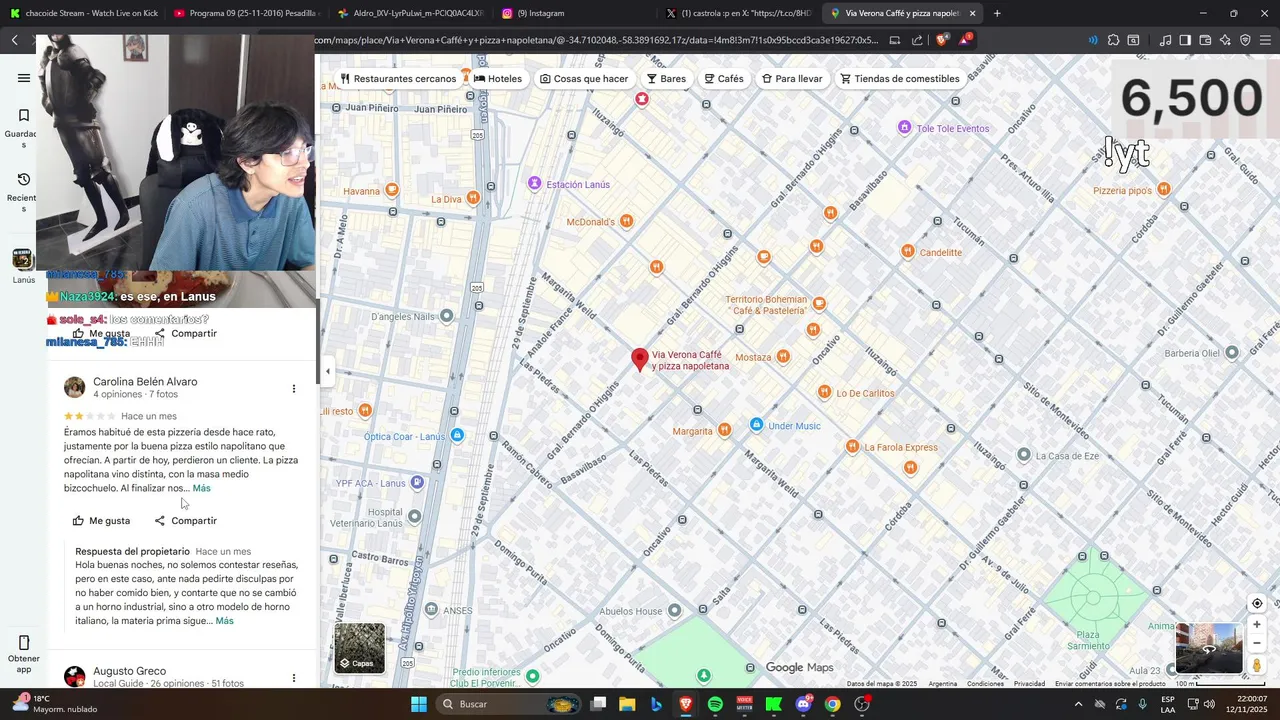
Task: Click the Windows Start button
Action: pos(419,704)
